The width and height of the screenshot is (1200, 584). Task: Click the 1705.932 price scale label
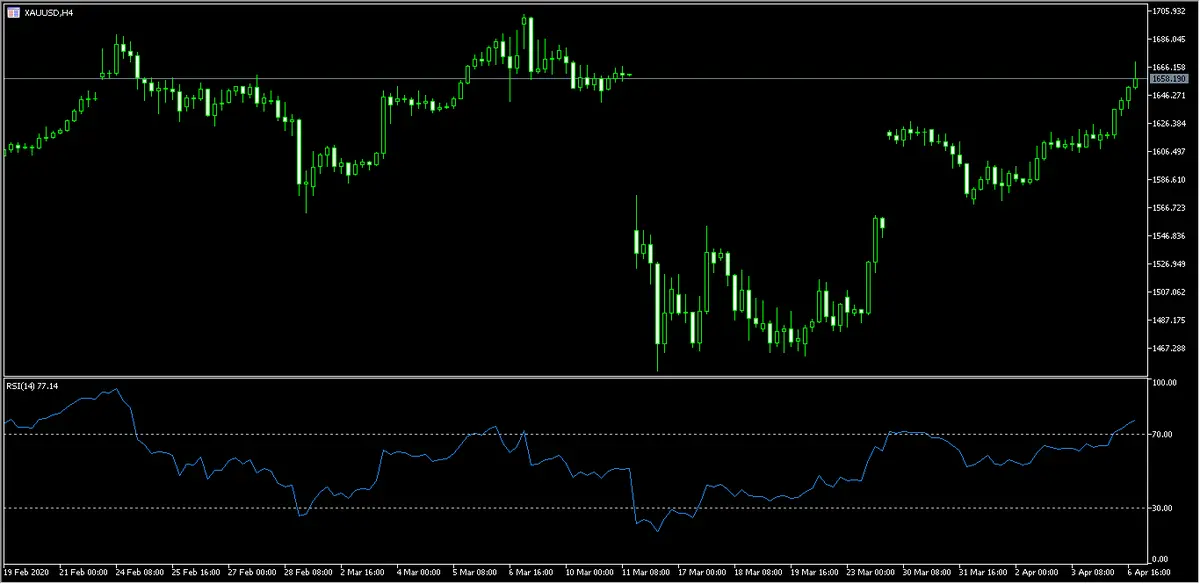[x=1168, y=11]
